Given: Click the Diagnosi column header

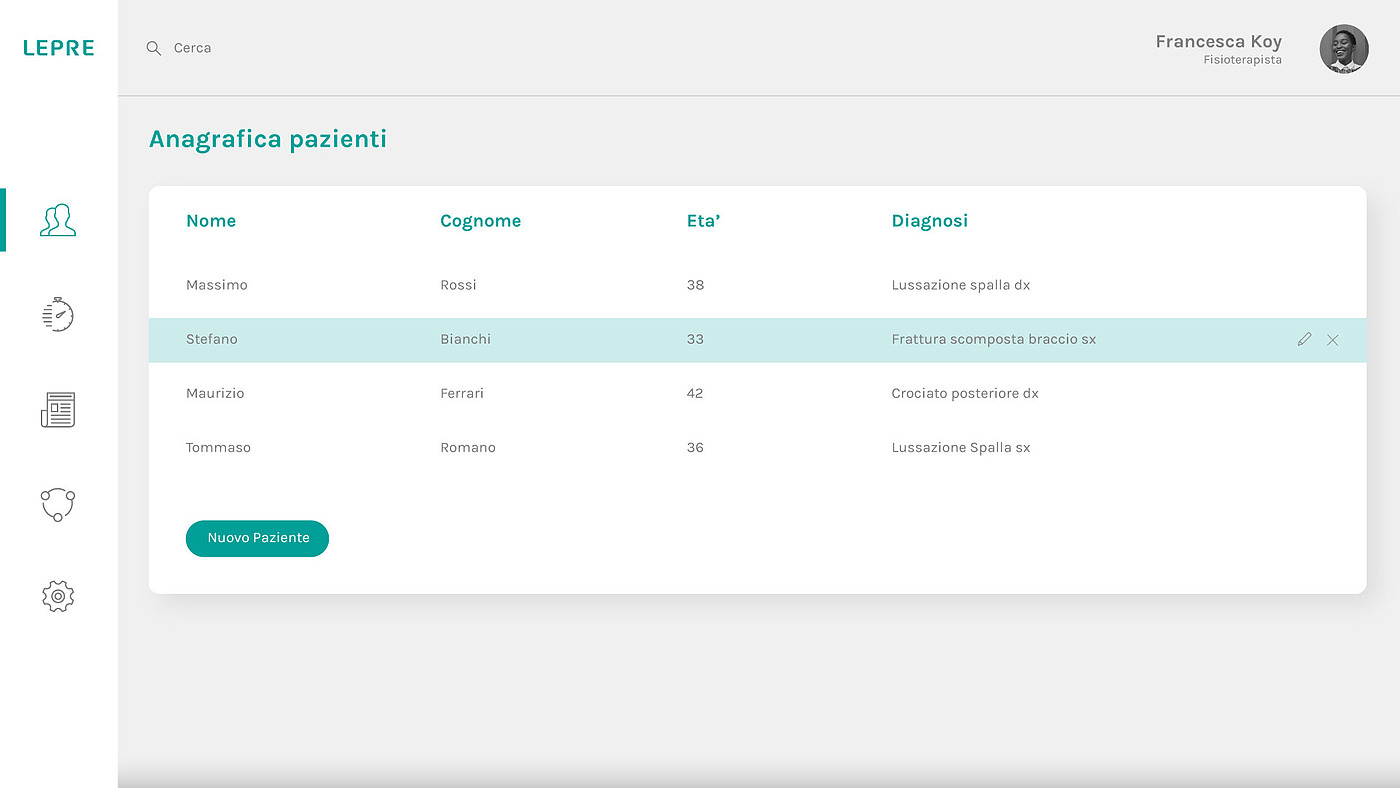Looking at the screenshot, I should [x=930, y=221].
